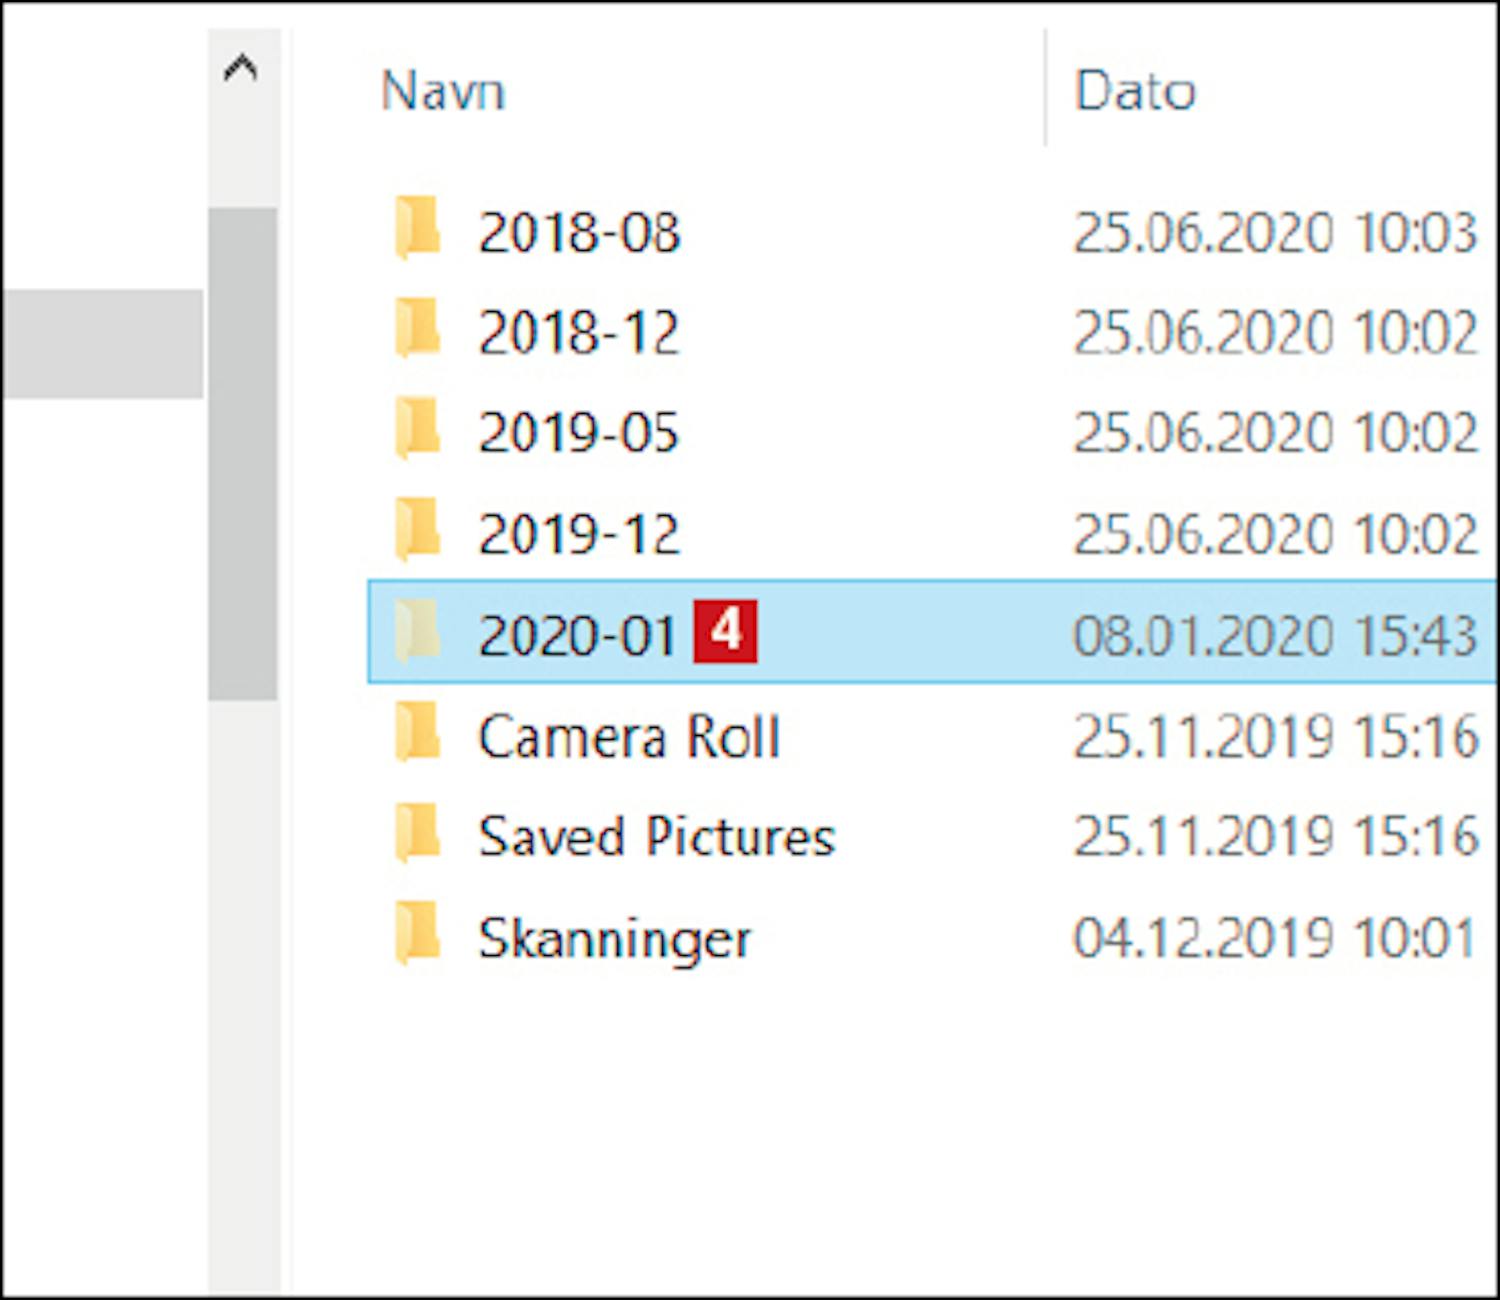Click the 2019-12 folder icon
The width and height of the screenshot is (1500, 1300).
tap(417, 531)
